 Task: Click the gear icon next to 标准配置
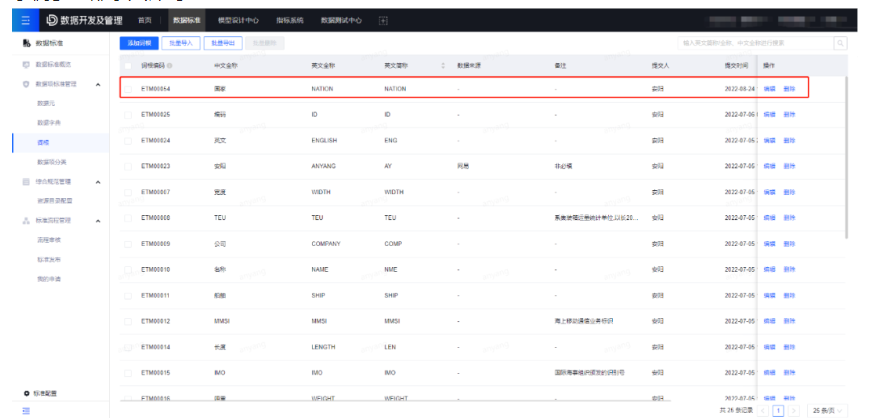(26, 393)
